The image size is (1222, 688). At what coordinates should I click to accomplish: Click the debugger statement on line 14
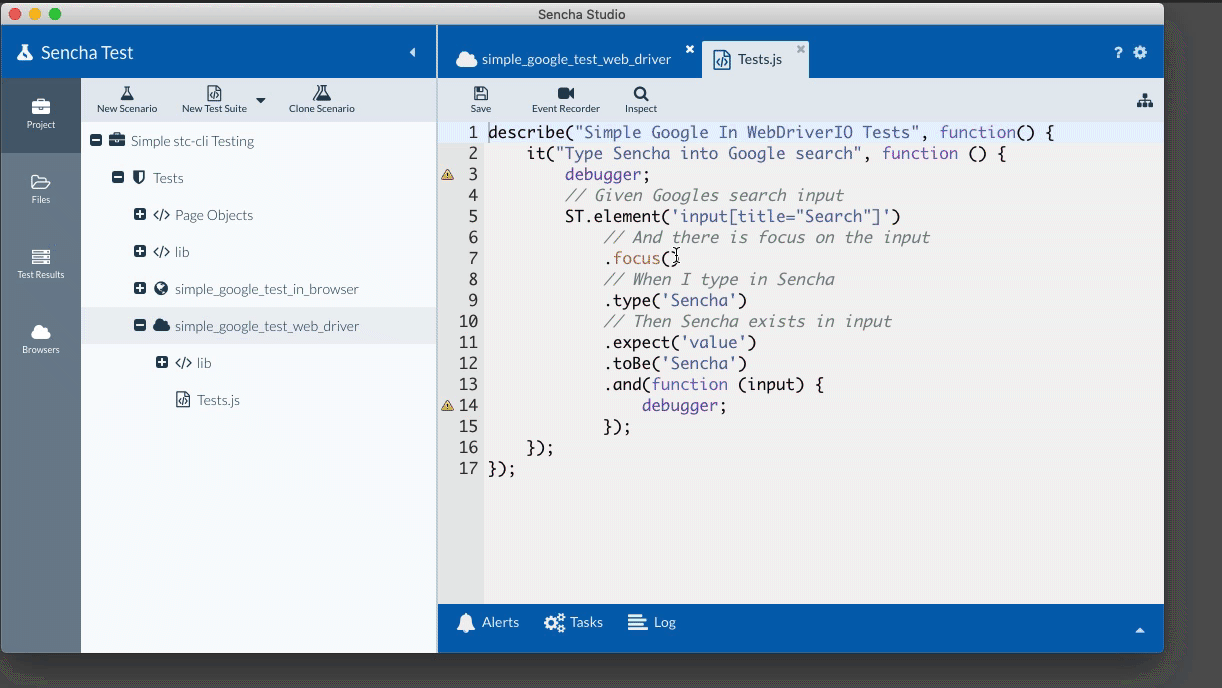(x=684, y=405)
